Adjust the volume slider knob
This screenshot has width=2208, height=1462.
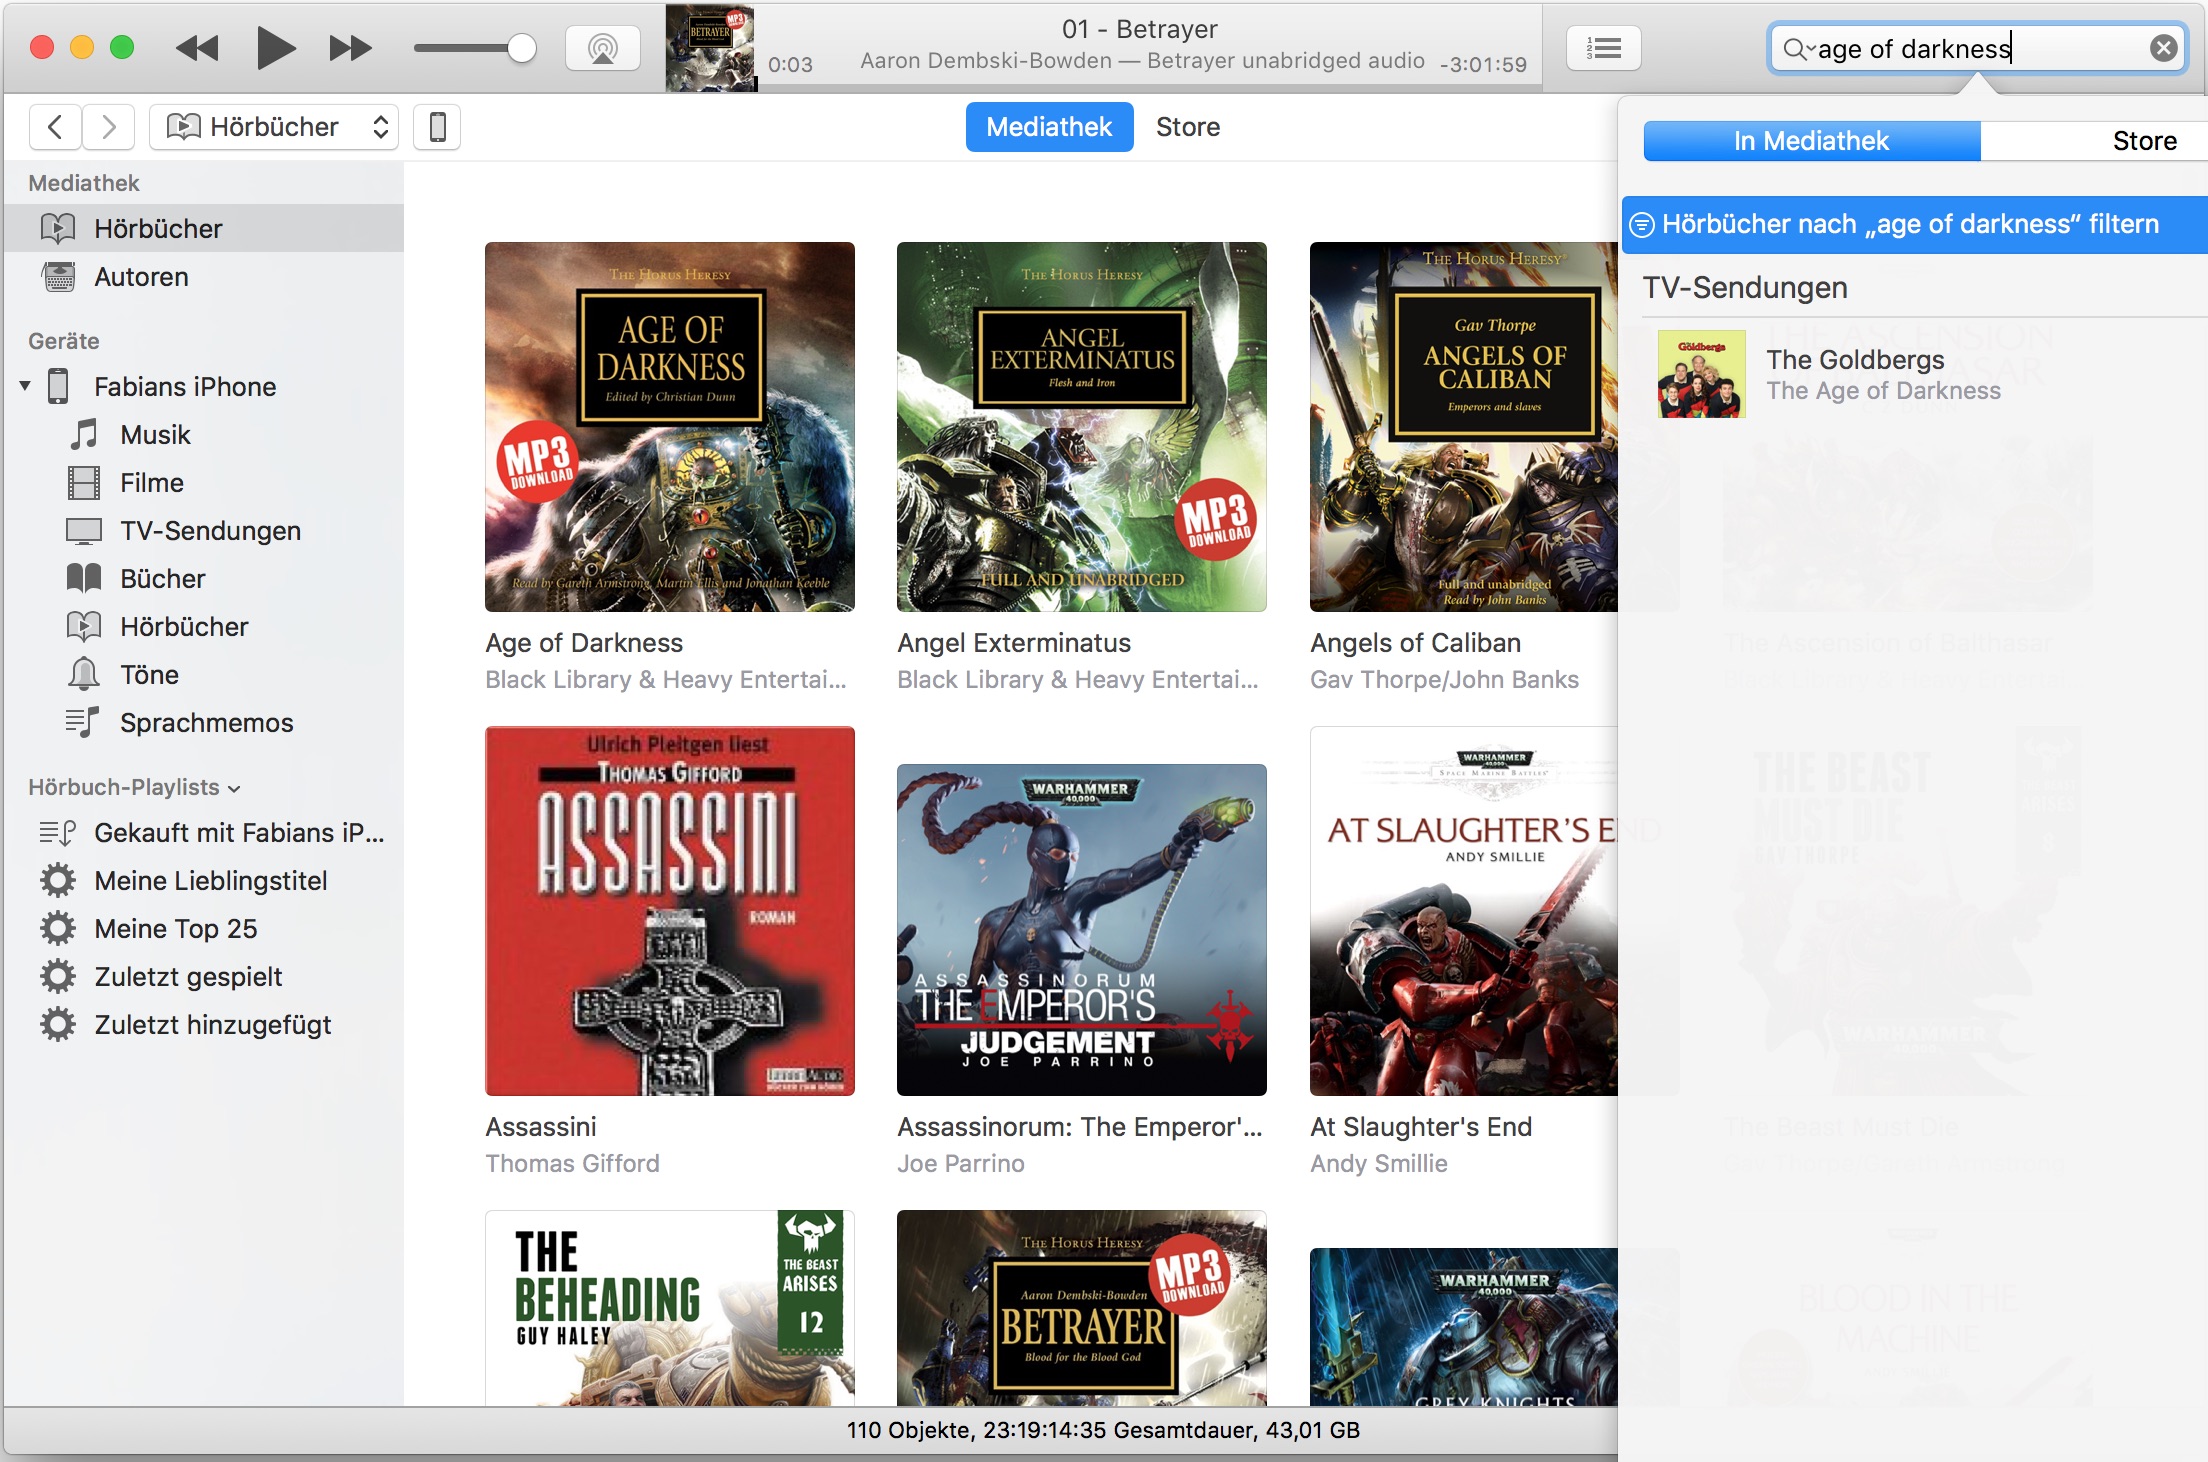click(521, 48)
